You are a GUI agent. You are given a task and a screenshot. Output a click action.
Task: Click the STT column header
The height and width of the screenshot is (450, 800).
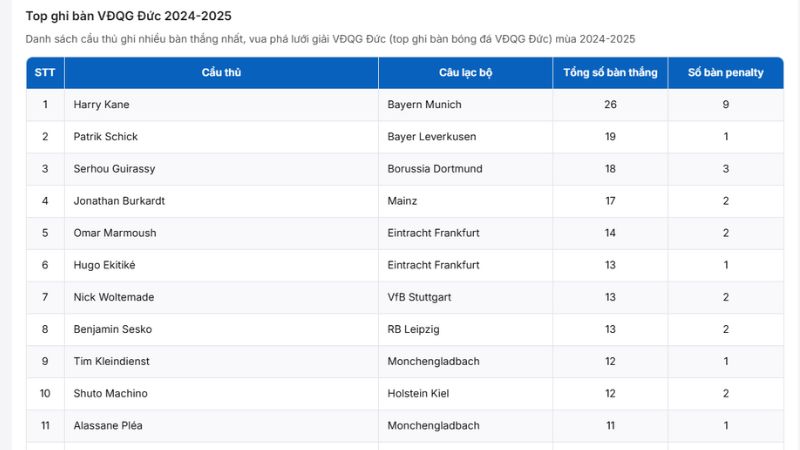tap(45, 73)
